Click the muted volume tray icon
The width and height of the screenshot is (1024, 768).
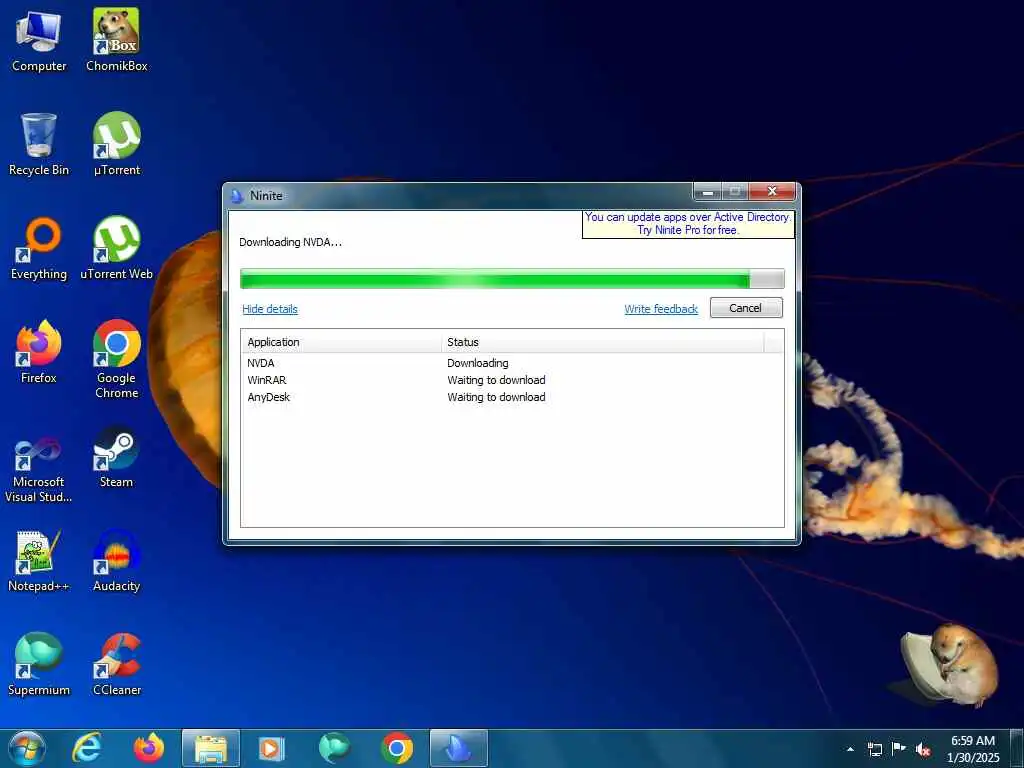(923, 749)
